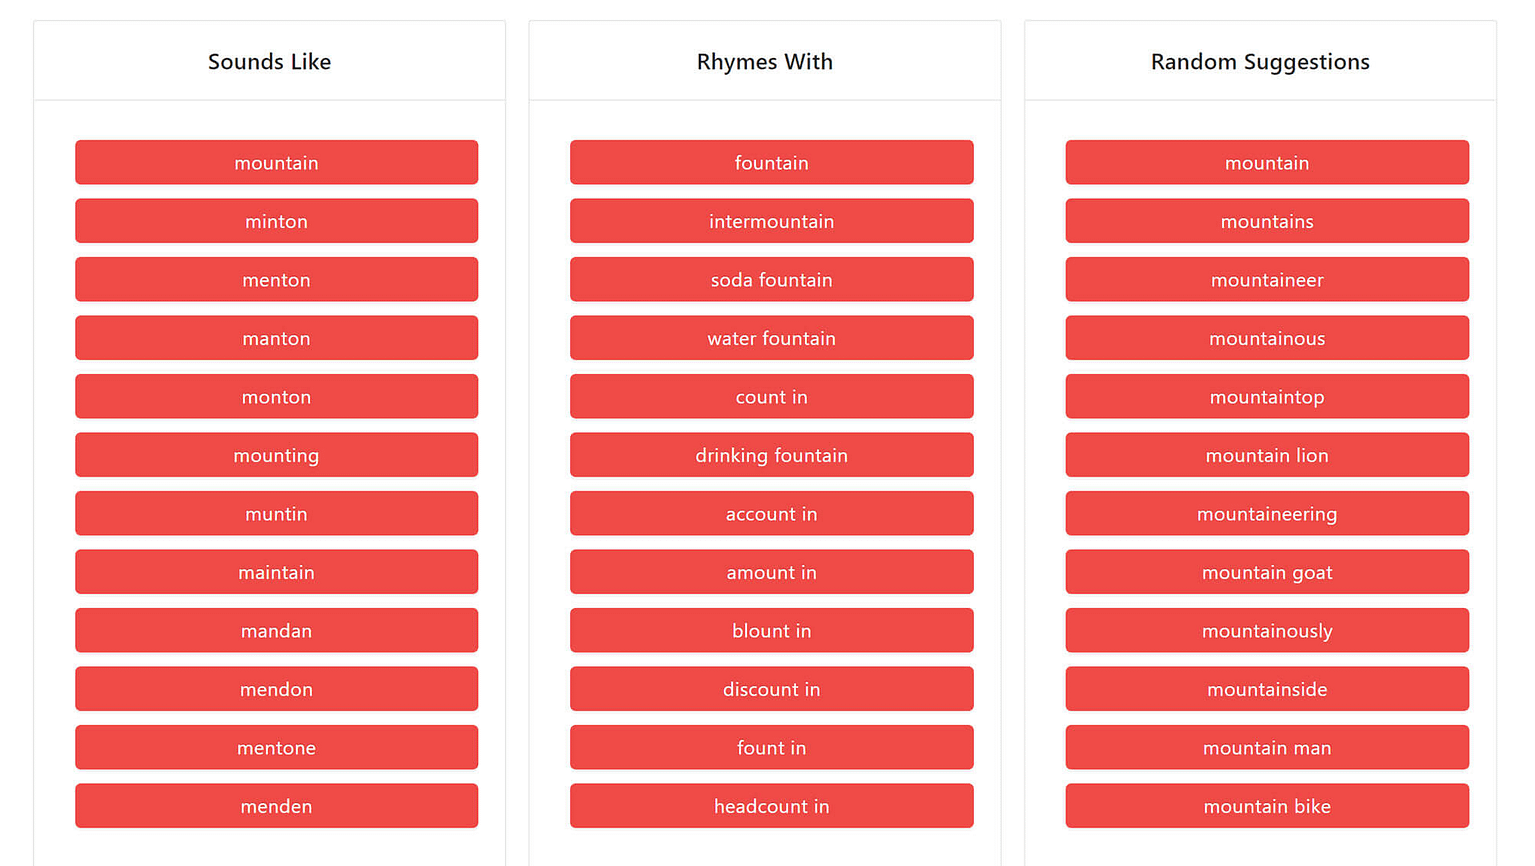Viewport: 1535px width, 866px height.
Task: Click the 'fountain' rhyme button
Action: pyautogui.click(x=771, y=163)
